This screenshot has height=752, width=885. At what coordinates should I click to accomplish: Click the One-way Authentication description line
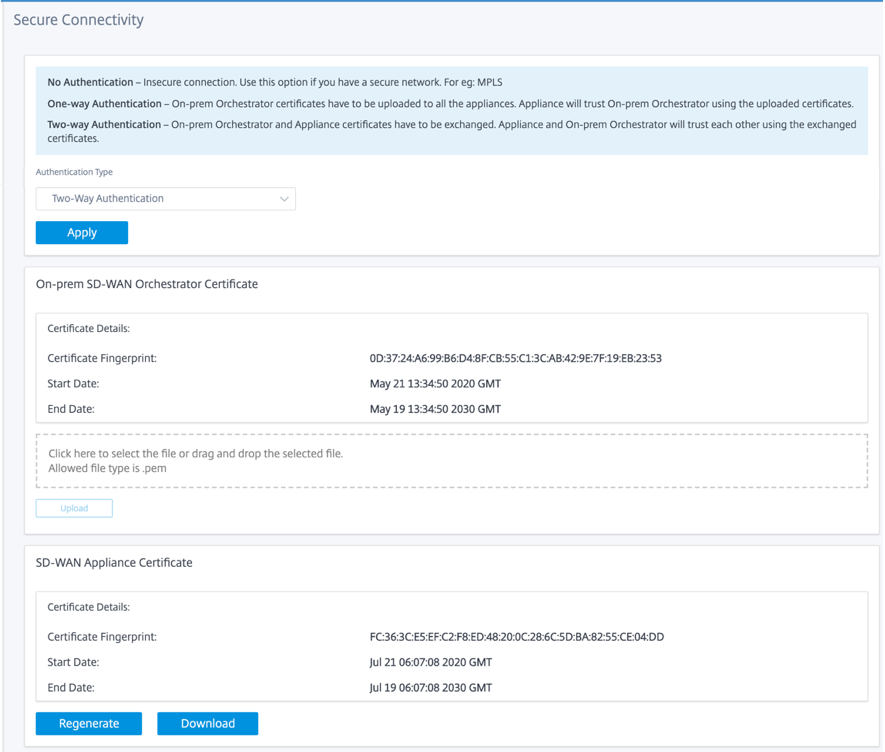(x=450, y=104)
